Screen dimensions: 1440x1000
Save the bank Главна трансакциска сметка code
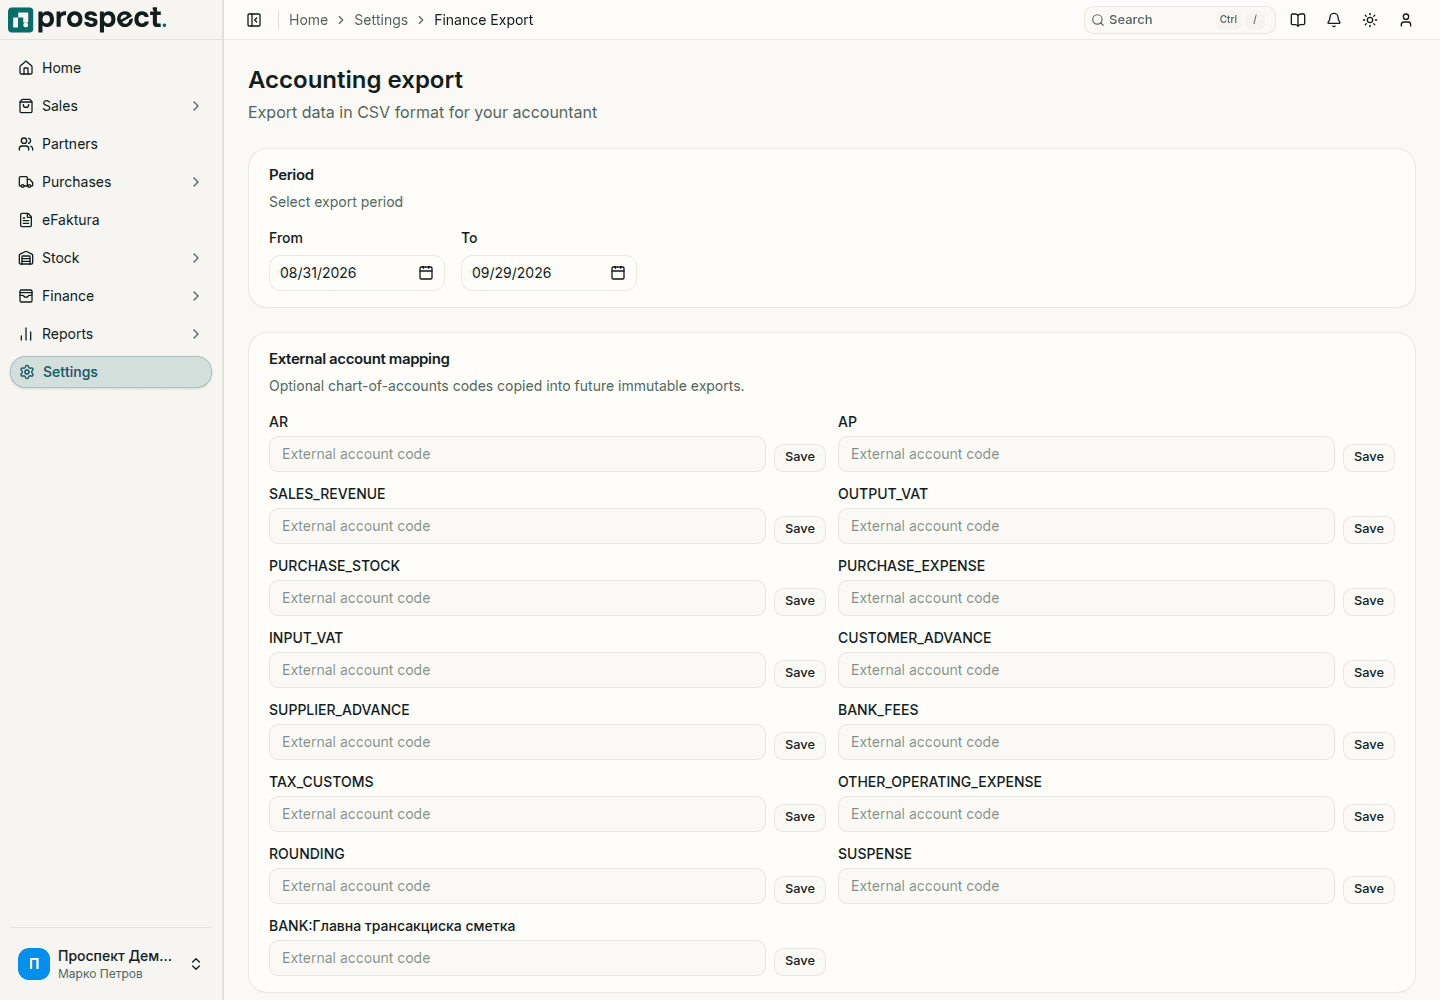point(800,961)
